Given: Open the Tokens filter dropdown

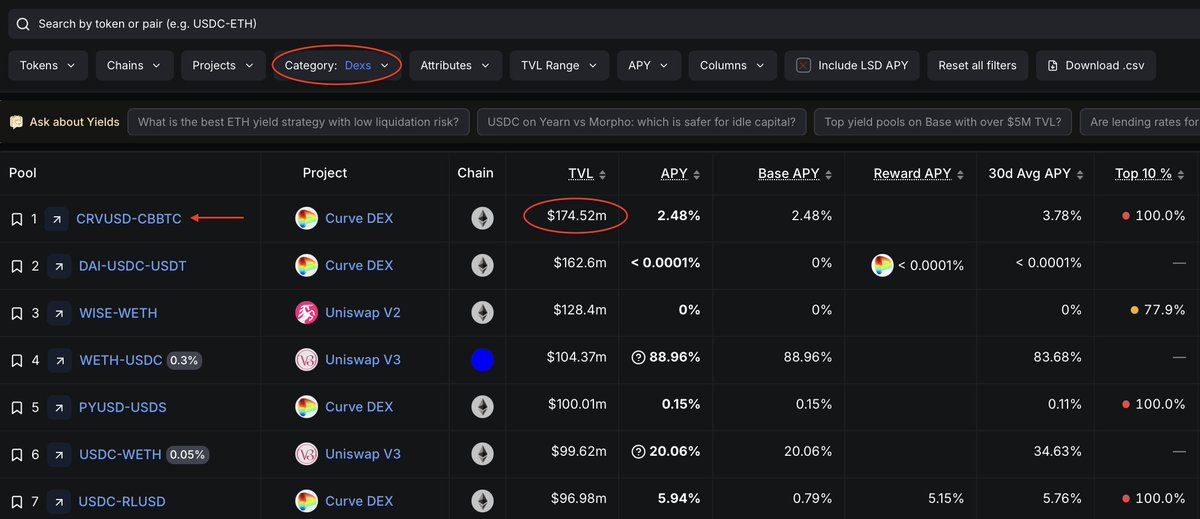Looking at the screenshot, I should (48, 65).
